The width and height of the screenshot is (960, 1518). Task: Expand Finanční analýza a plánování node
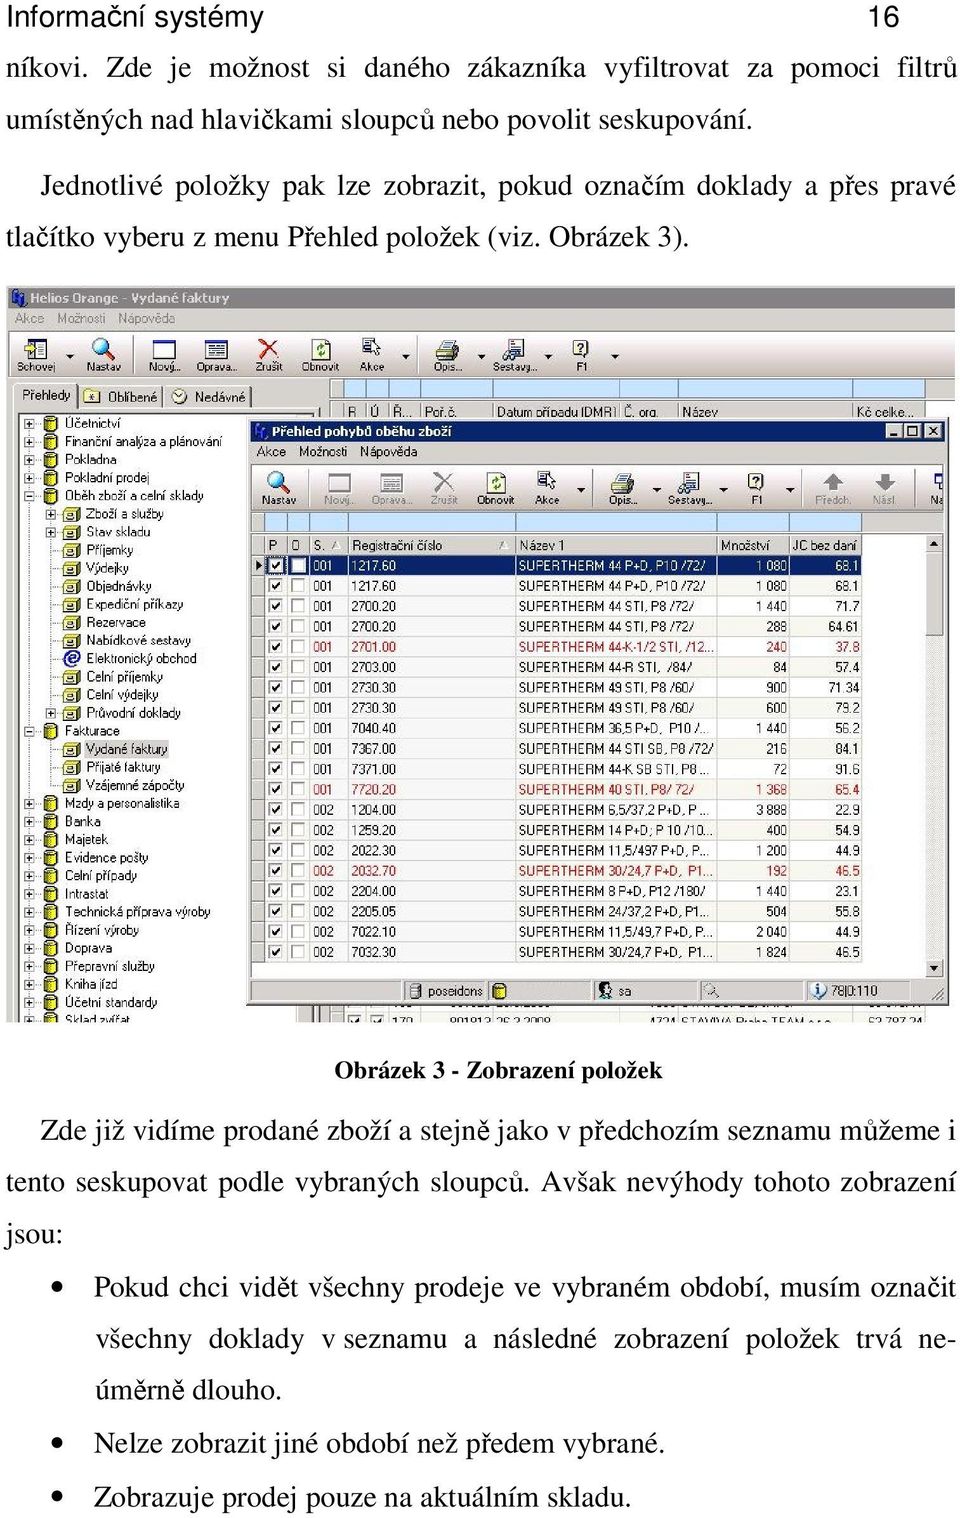point(30,441)
